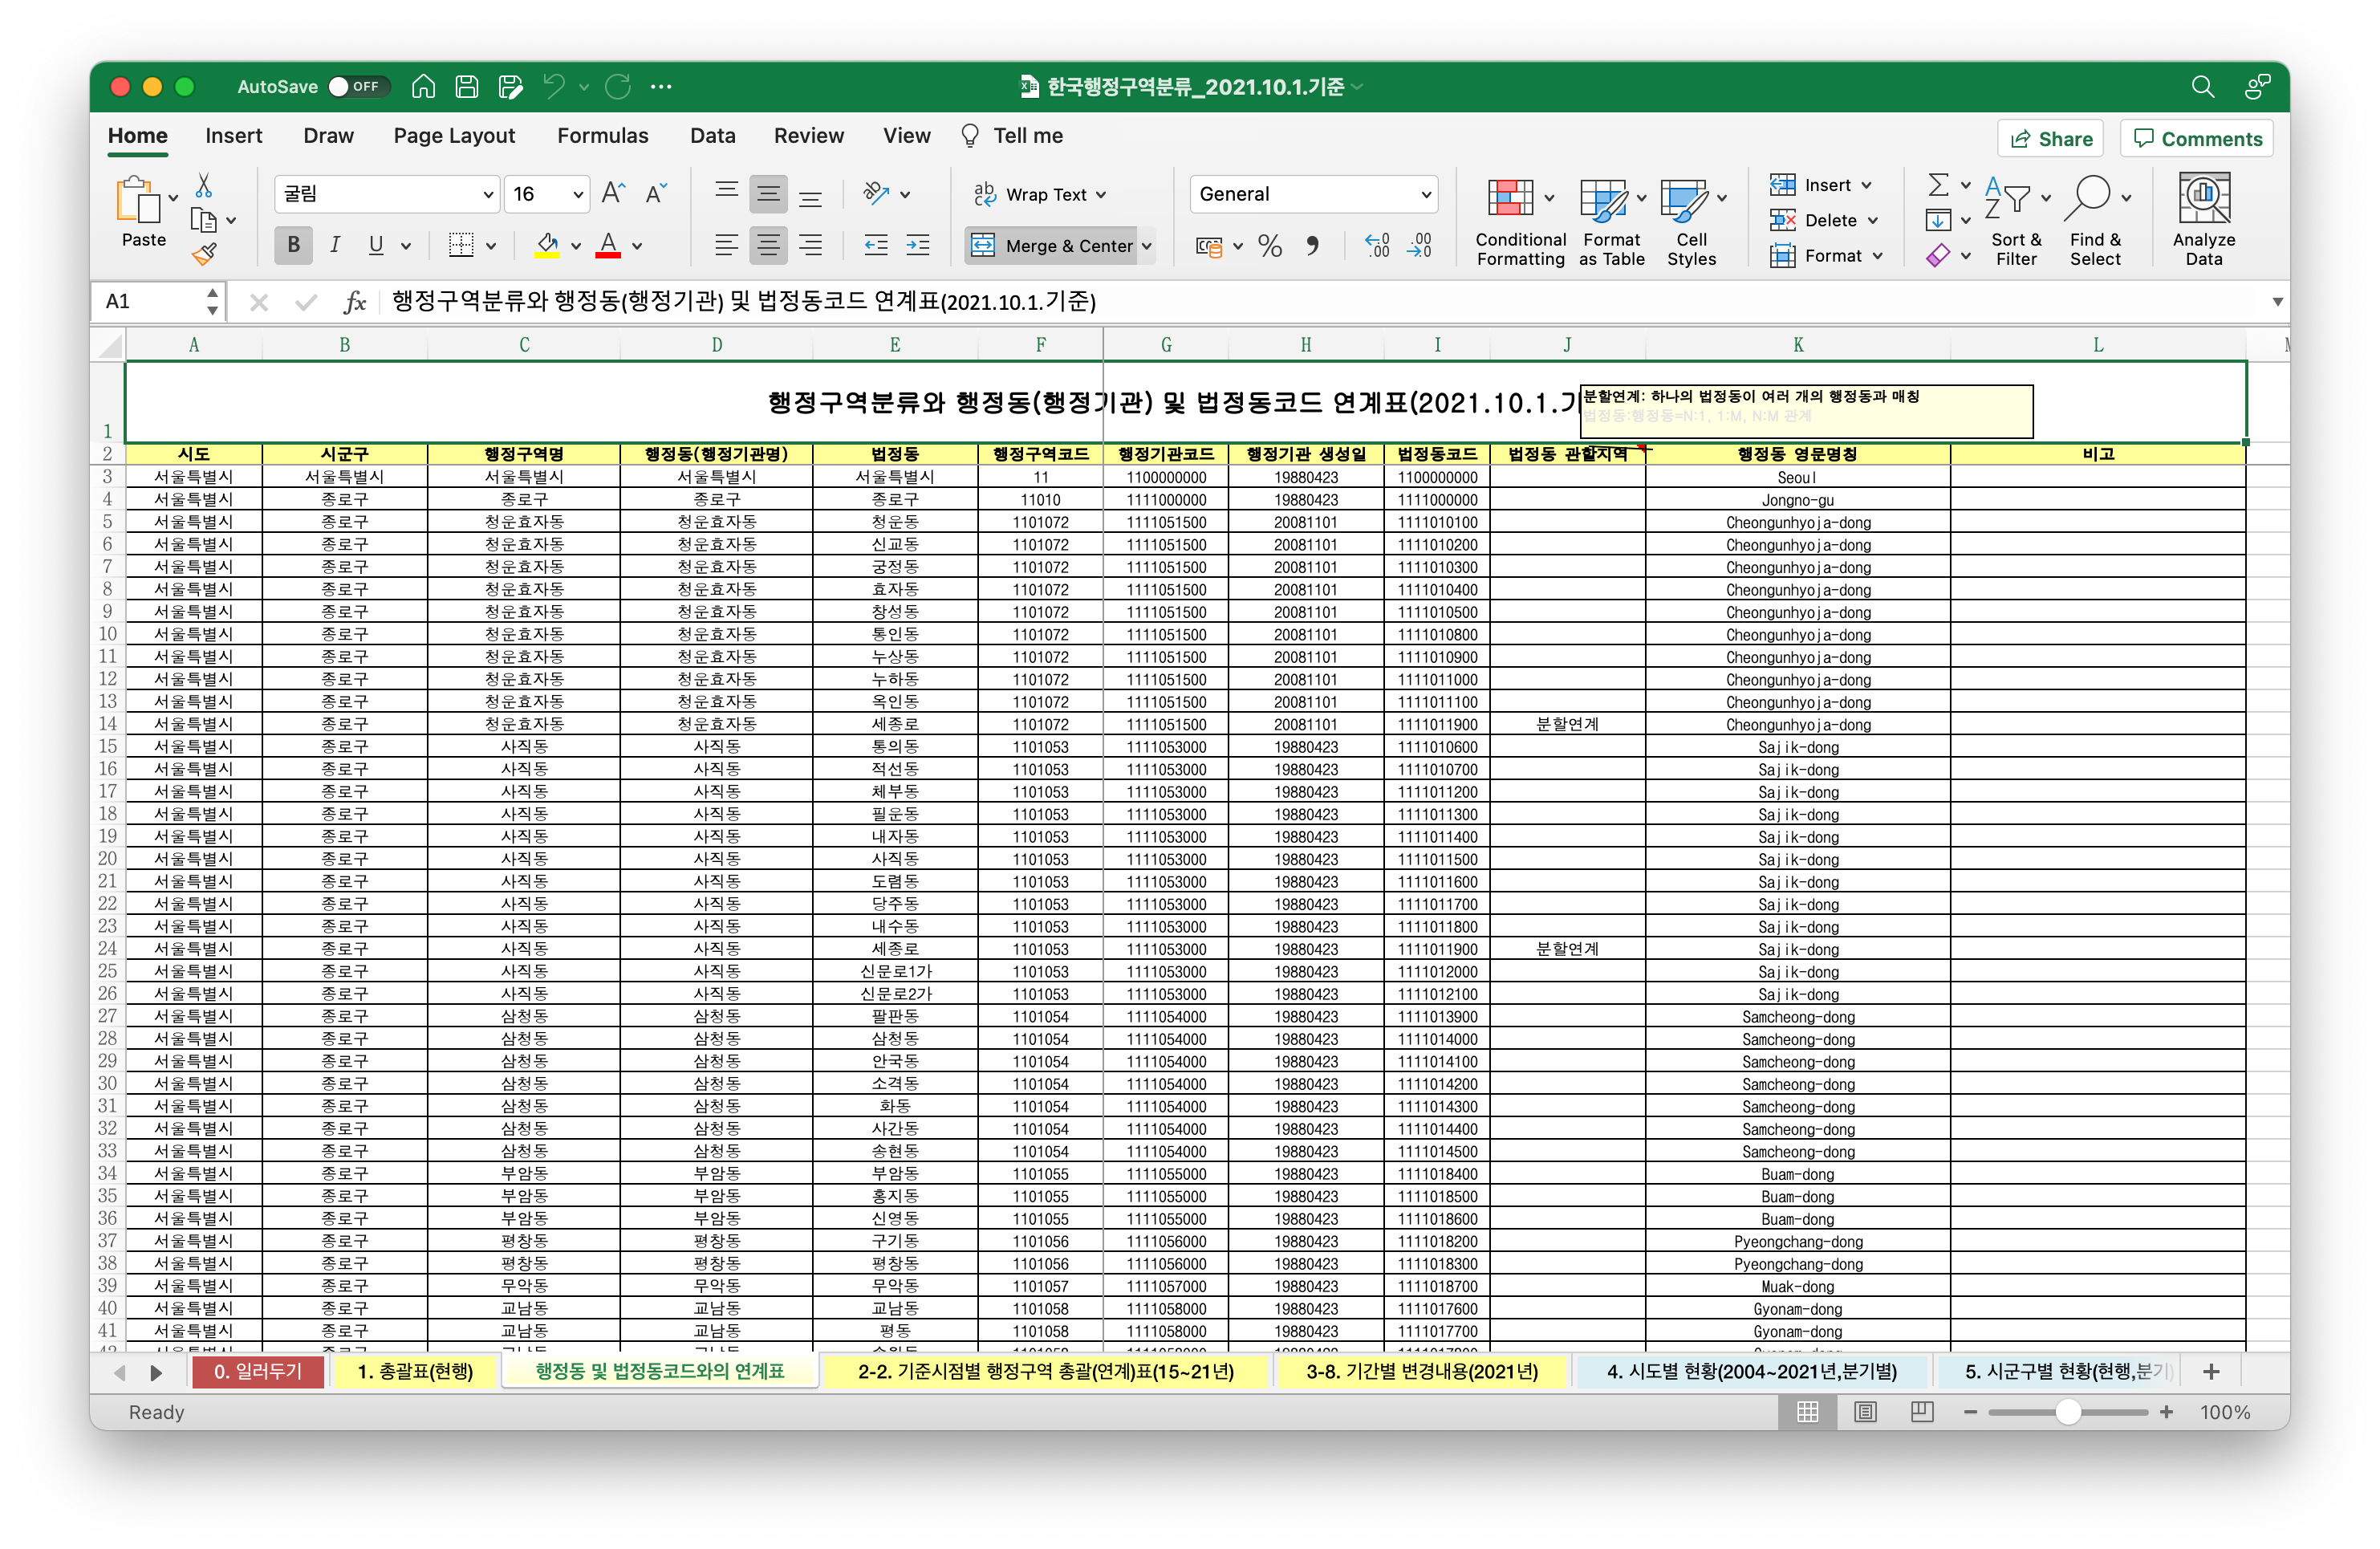
Task: Switch to Page Break Preview in status bar
Action: tap(1922, 1412)
